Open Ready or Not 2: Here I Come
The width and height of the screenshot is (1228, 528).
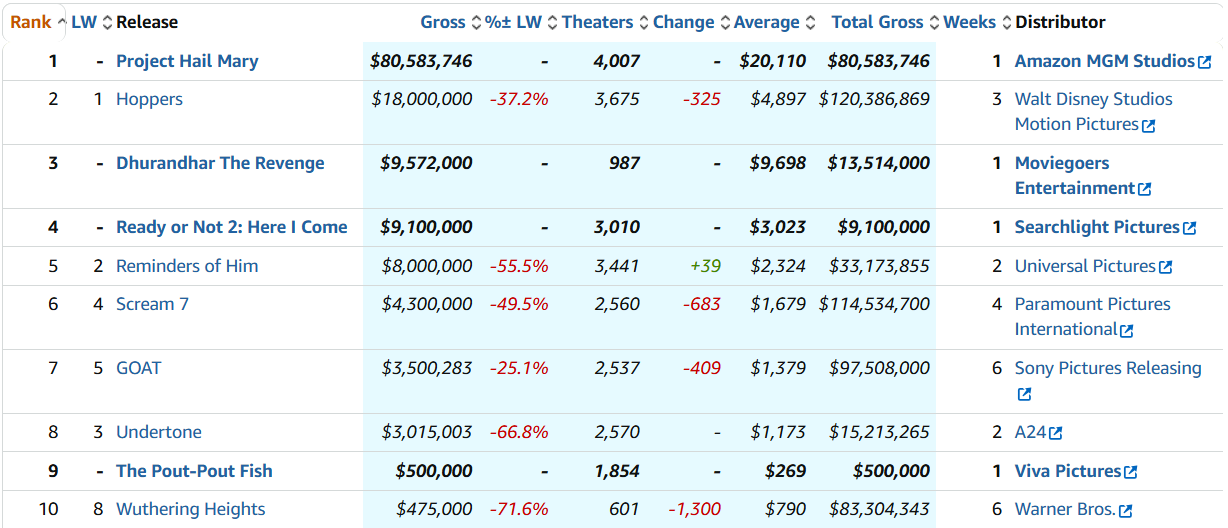tap(232, 227)
